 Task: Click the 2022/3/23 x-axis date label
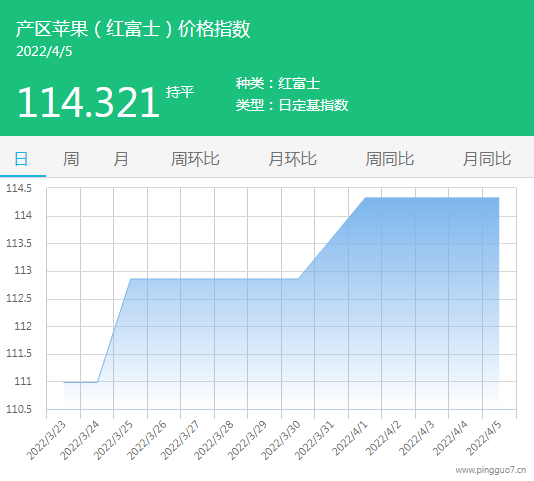47,440
